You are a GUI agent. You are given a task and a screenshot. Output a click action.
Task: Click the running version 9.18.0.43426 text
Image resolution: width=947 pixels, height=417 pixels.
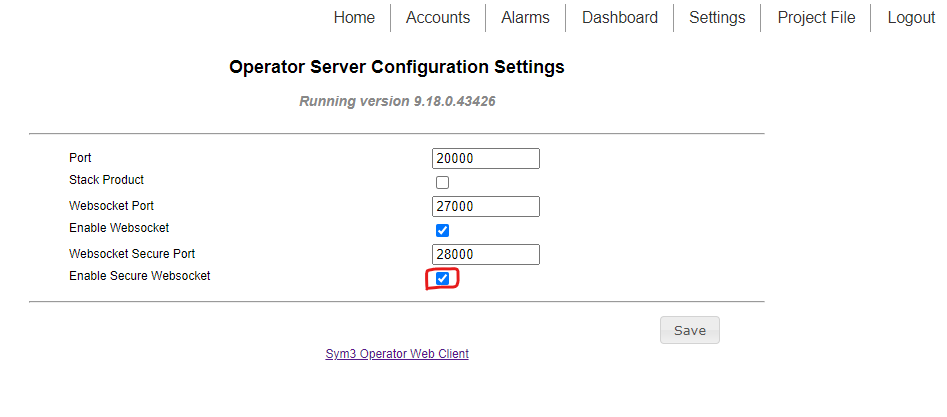[x=397, y=101]
